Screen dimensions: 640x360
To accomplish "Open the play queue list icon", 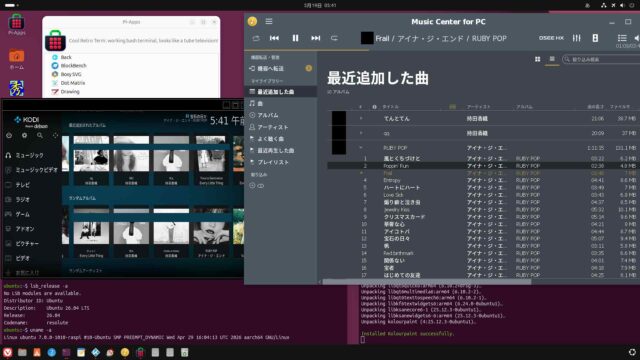I will pyautogui.click(x=622, y=38).
